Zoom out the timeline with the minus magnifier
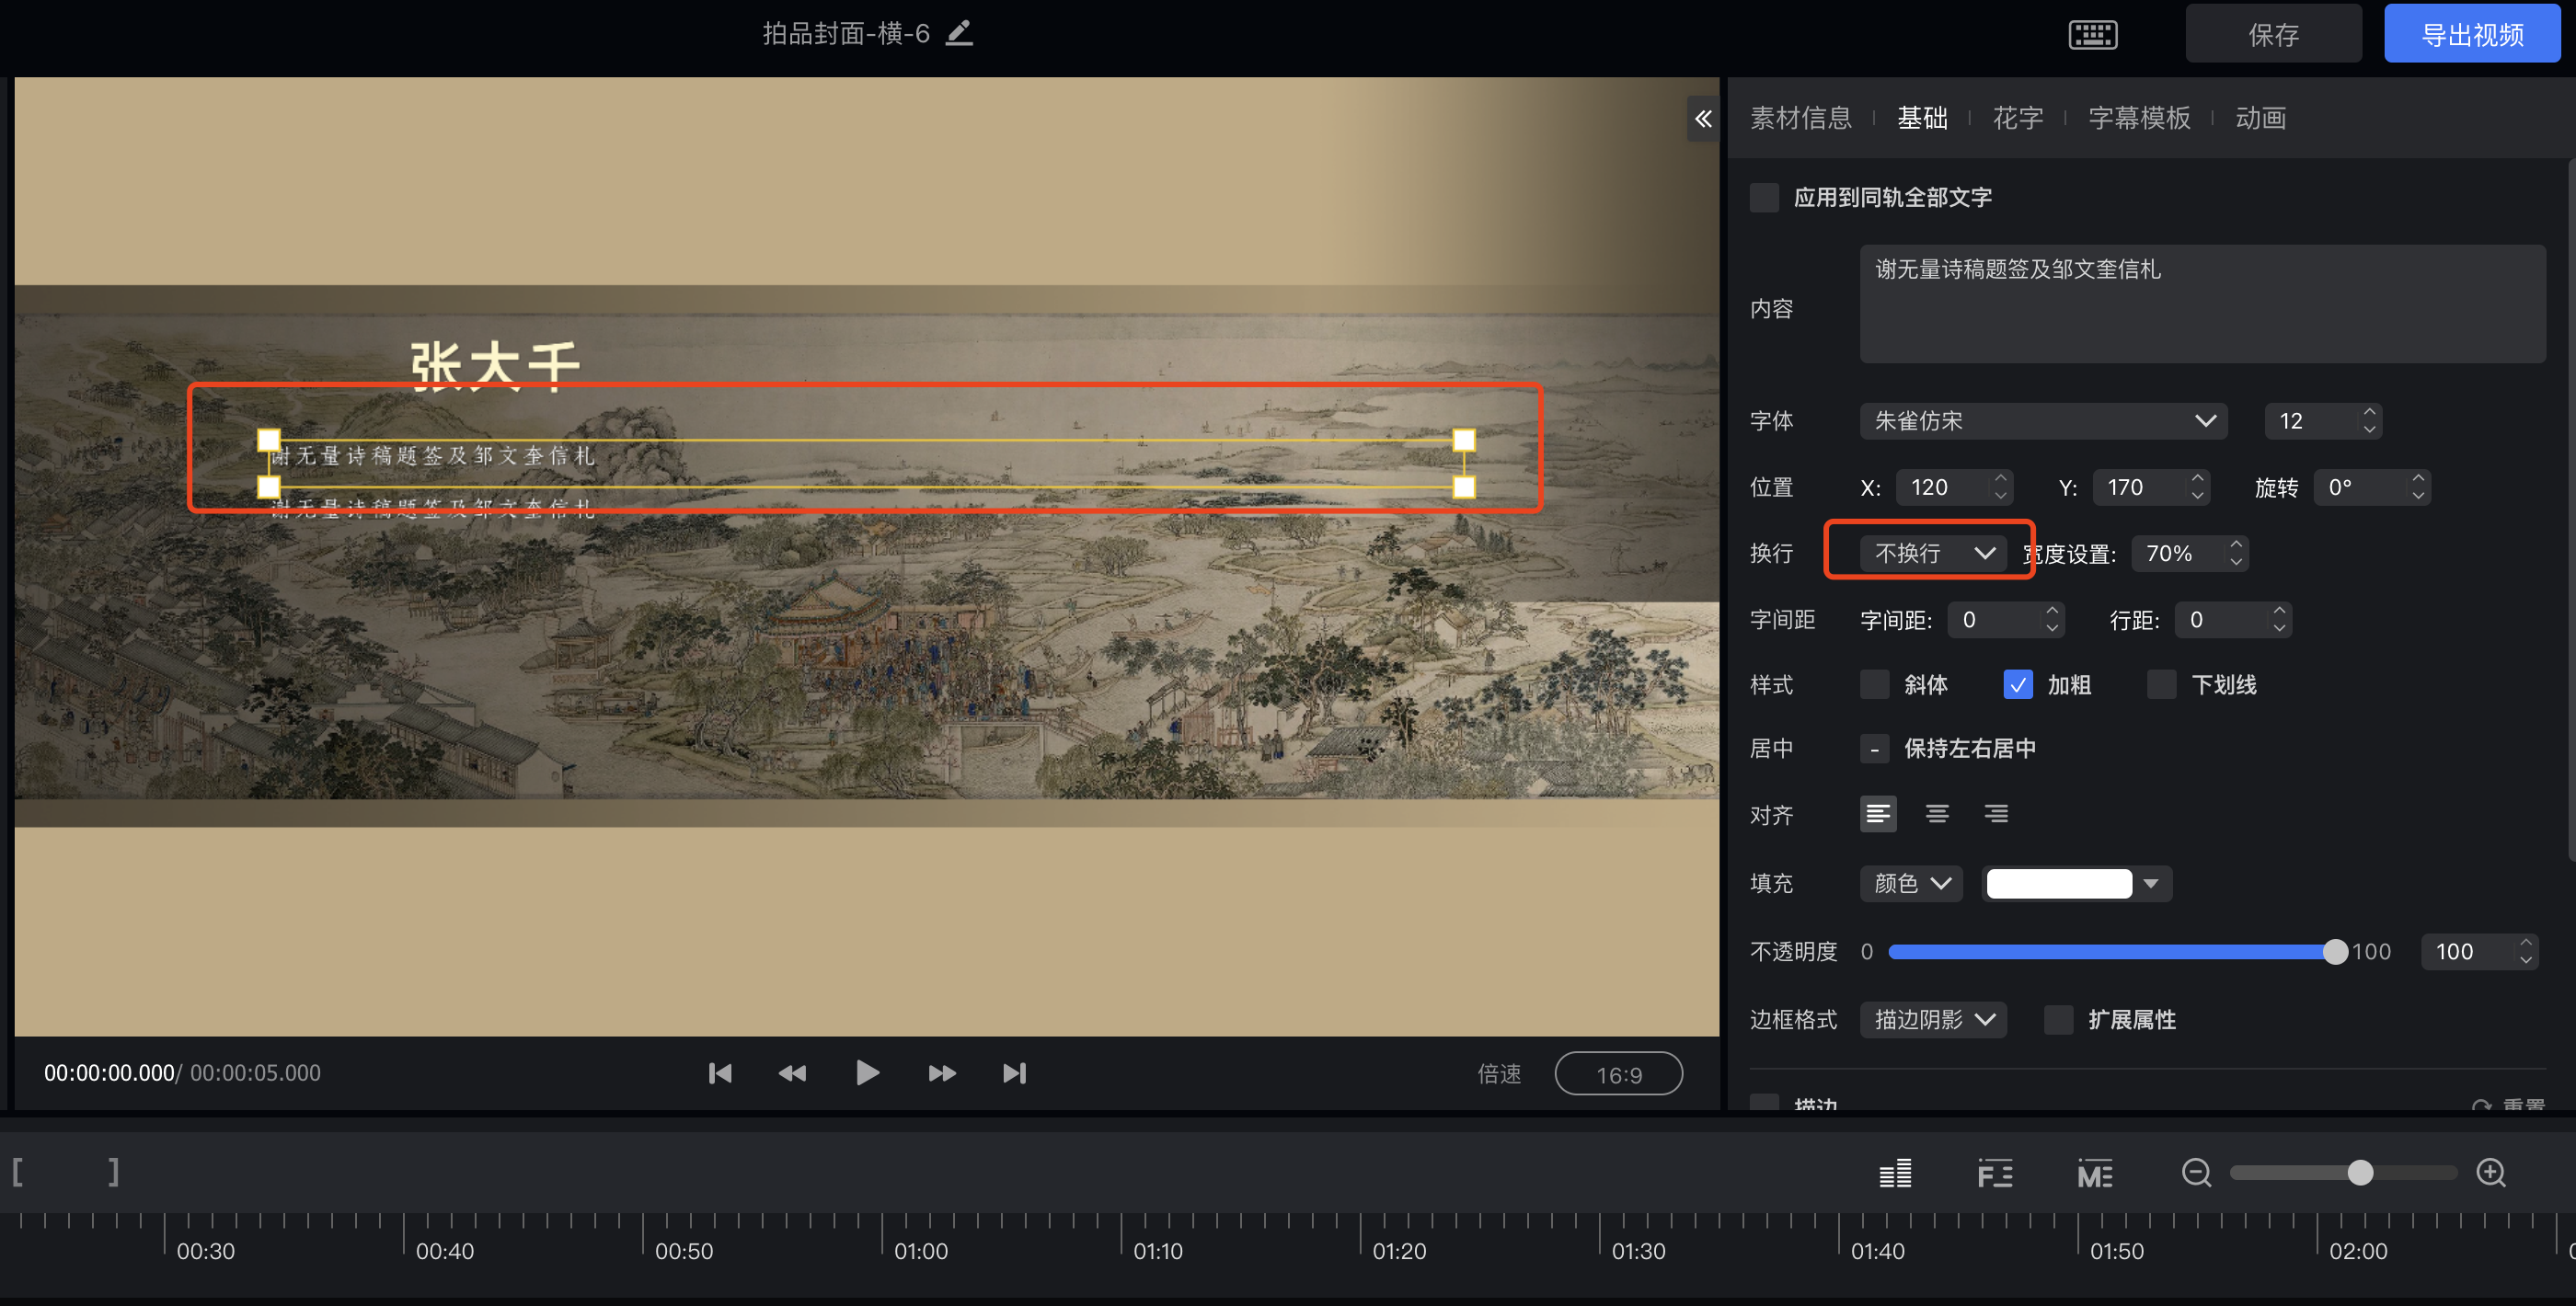Viewport: 2576px width, 1306px height. (x=2196, y=1173)
